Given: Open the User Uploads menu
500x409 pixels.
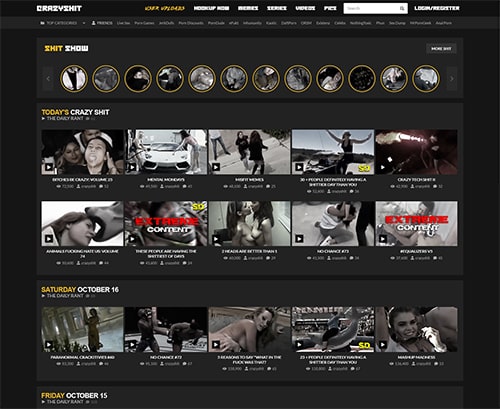Looking at the screenshot, I should click(165, 8).
